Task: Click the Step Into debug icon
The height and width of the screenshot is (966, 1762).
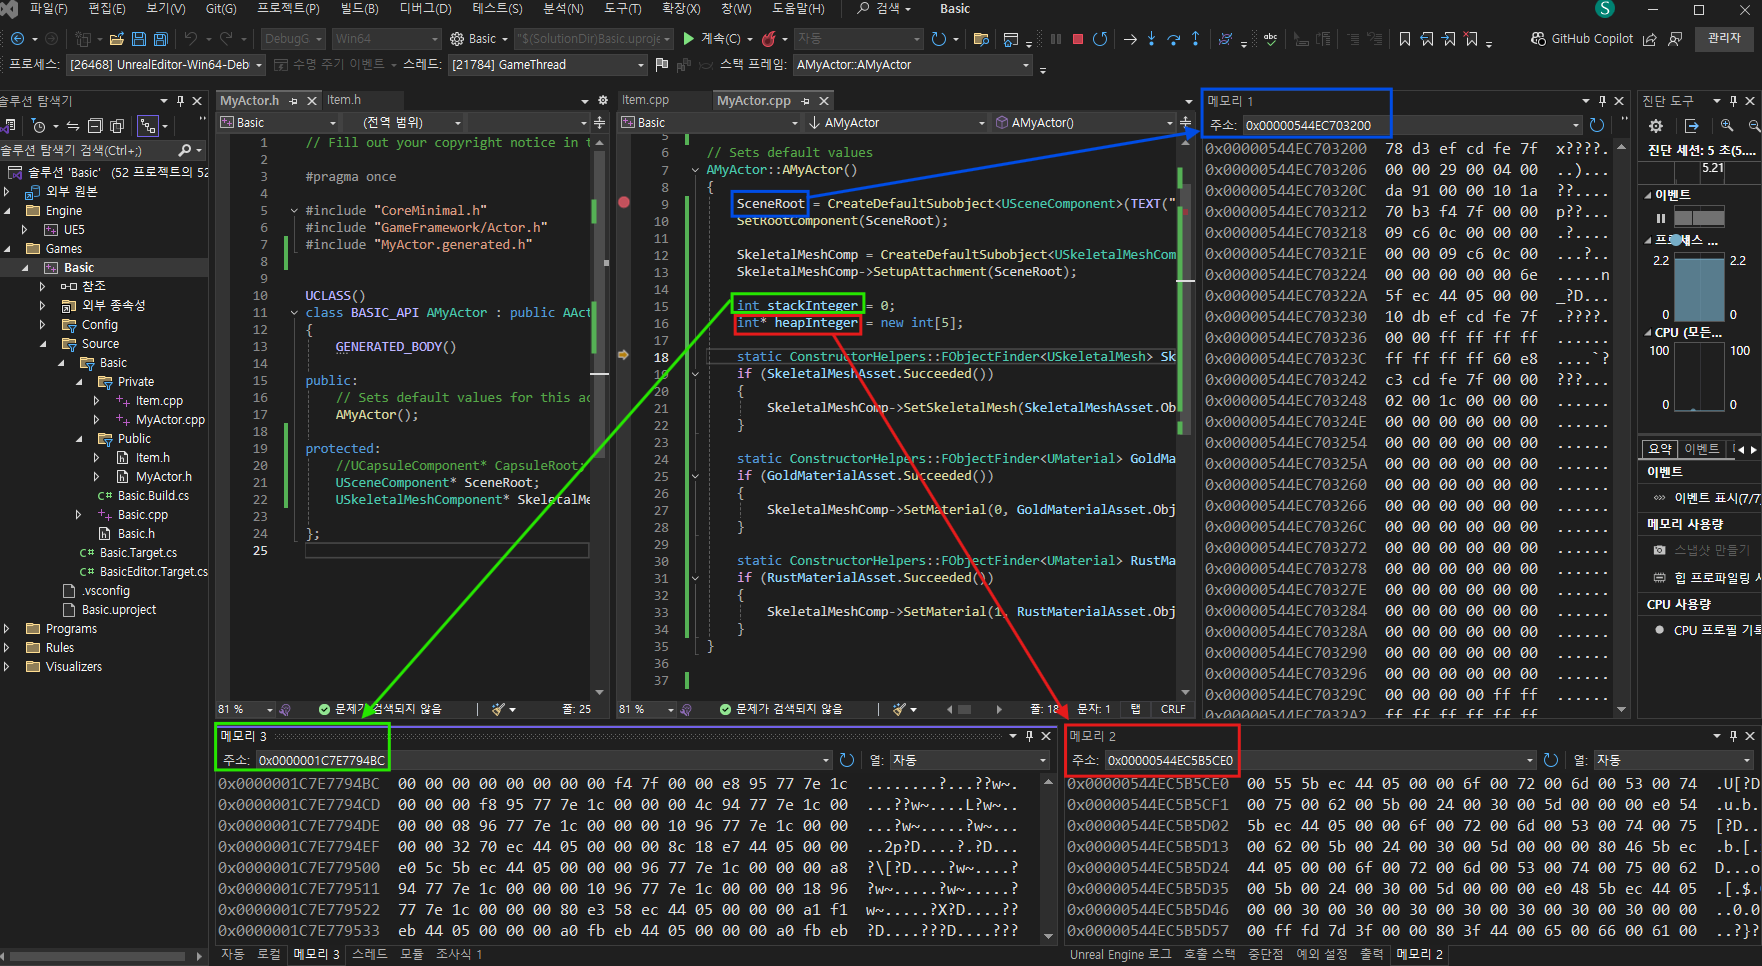Action: (x=1151, y=39)
